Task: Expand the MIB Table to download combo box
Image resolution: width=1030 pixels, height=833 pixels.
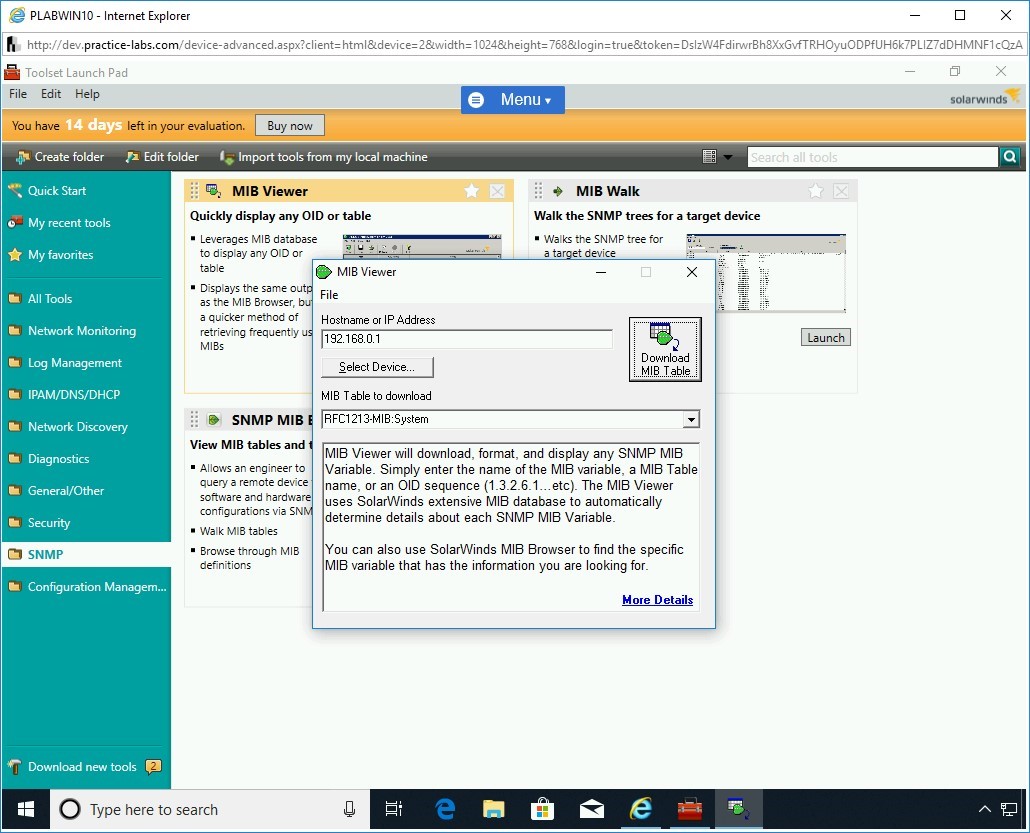Action: click(x=690, y=420)
